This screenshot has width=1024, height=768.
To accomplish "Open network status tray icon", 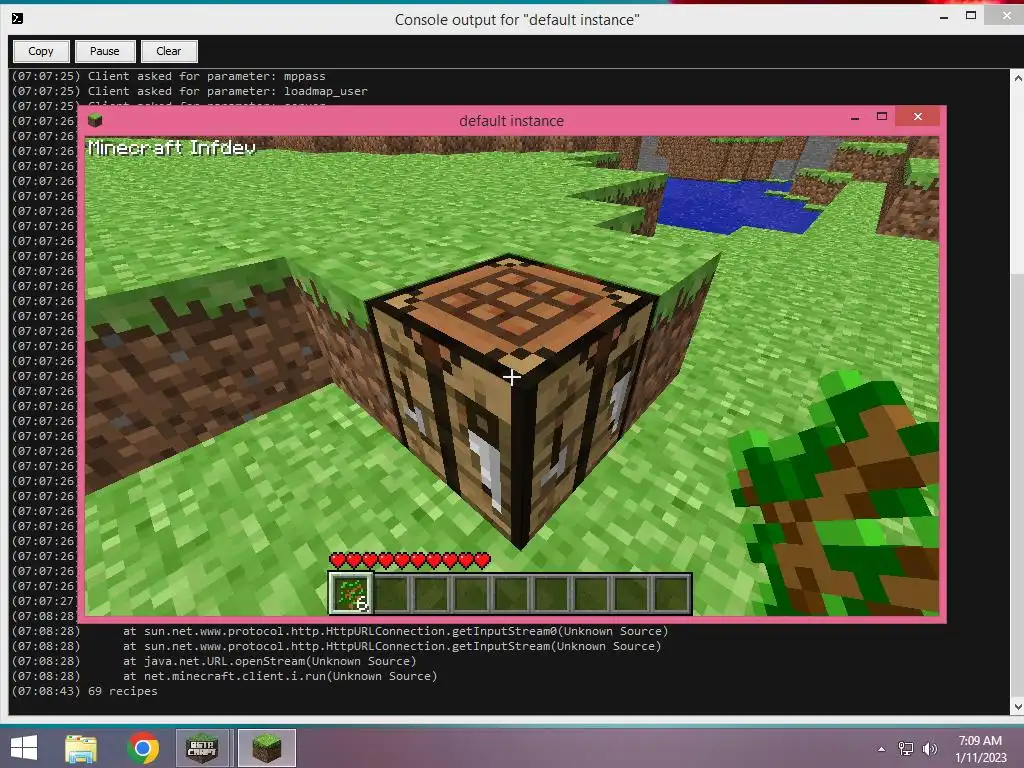I will point(906,748).
